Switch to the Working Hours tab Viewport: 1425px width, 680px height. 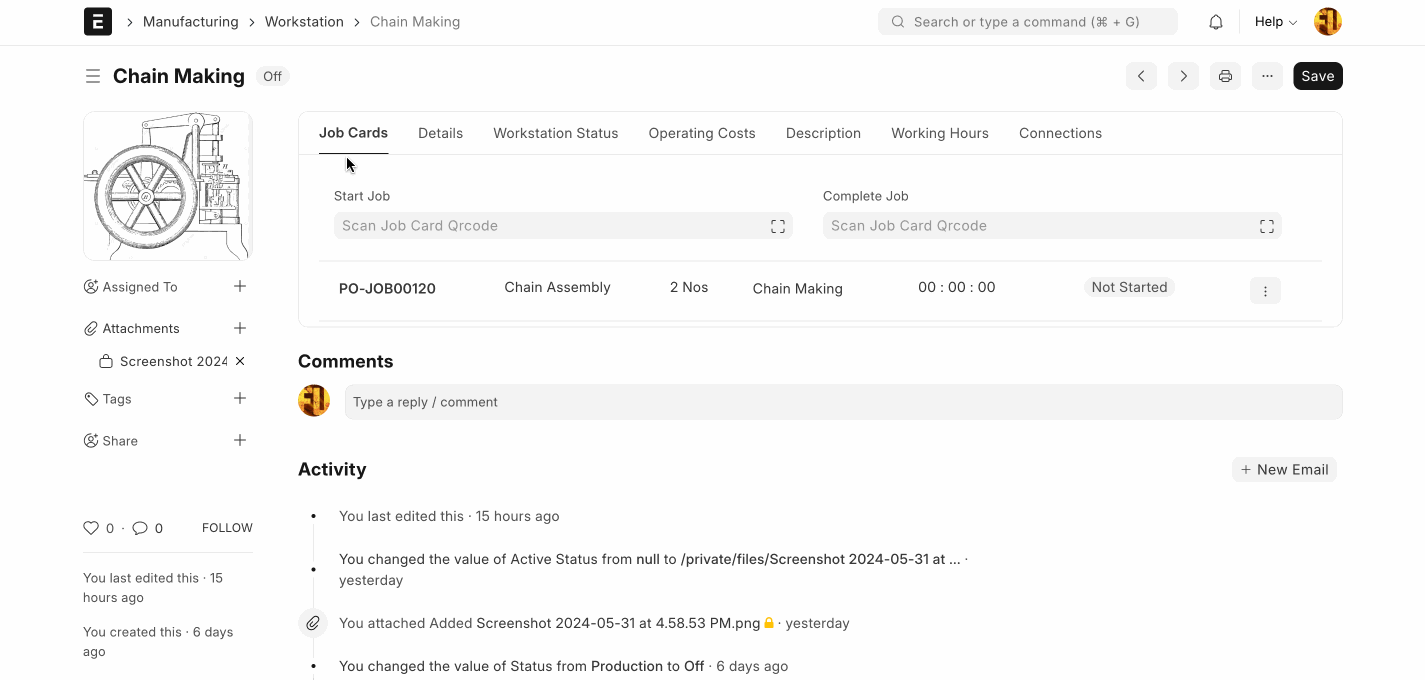(939, 133)
